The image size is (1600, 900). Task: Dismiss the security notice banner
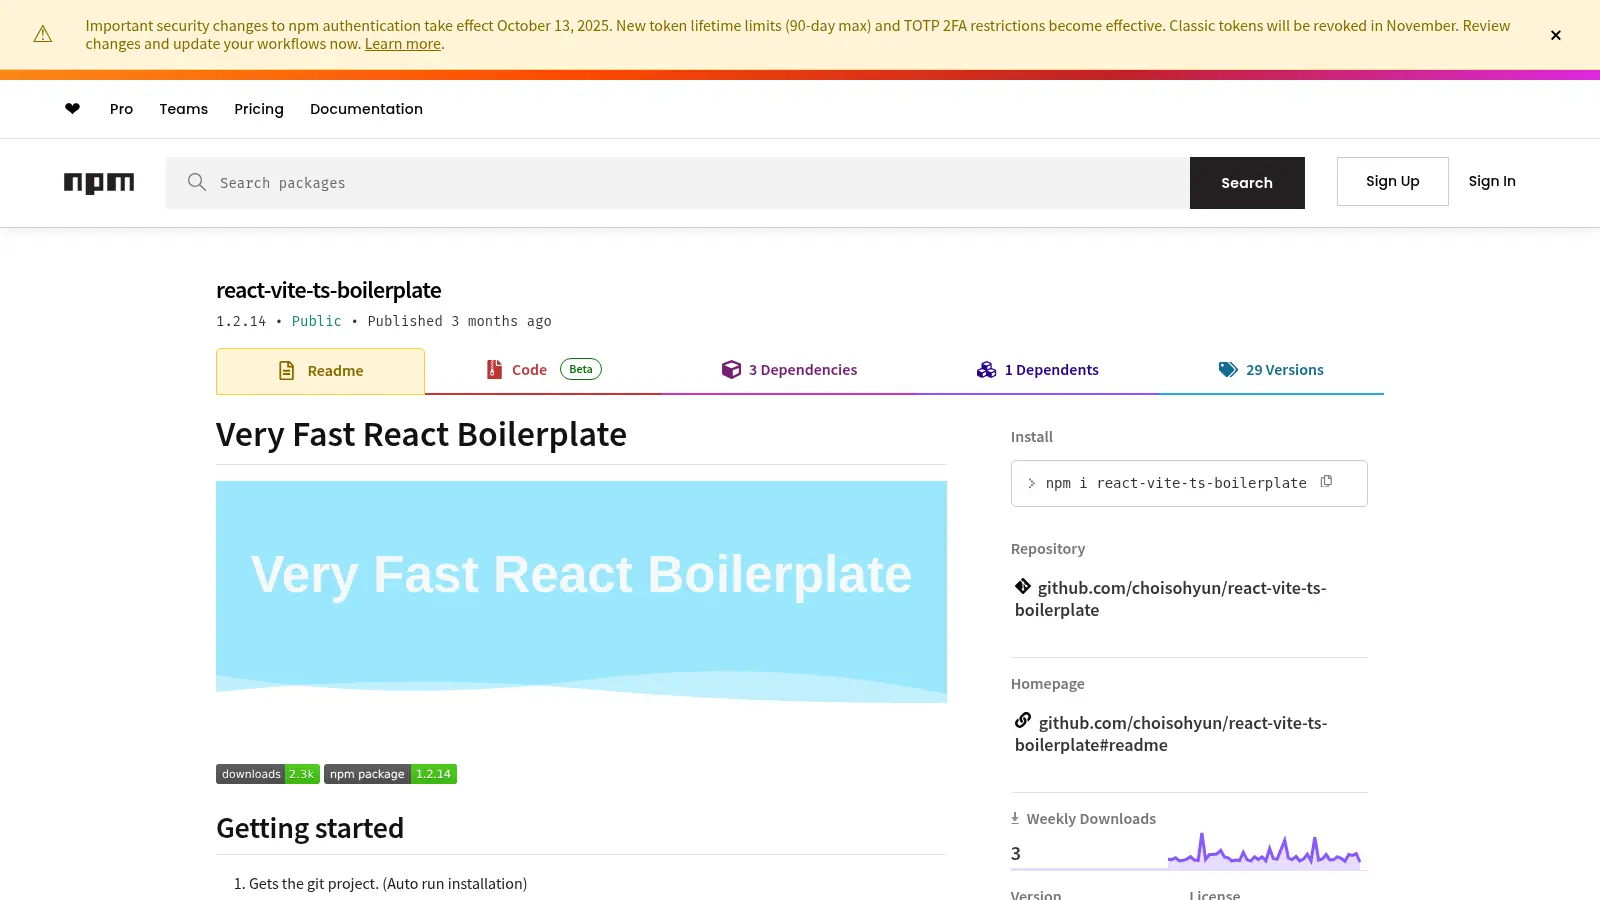[x=1555, y=35]
